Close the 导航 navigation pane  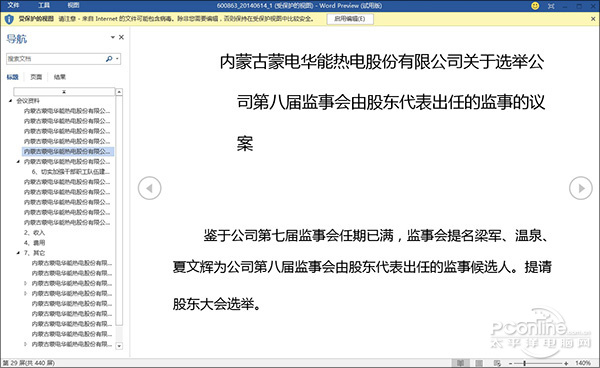[x=121, y=37]
